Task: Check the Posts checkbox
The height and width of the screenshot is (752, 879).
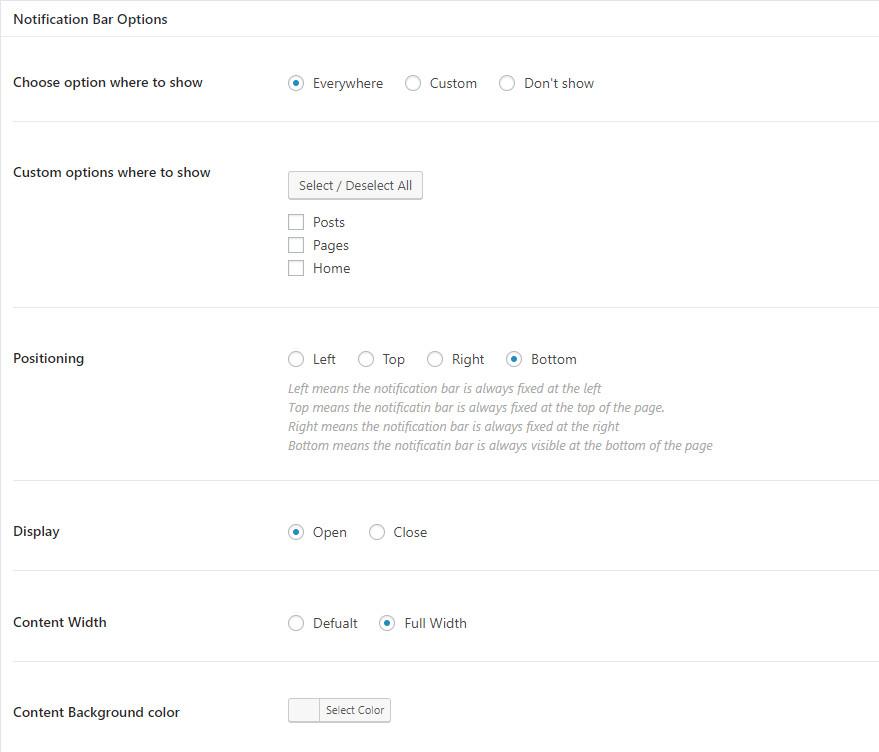Action: [296, 222]
